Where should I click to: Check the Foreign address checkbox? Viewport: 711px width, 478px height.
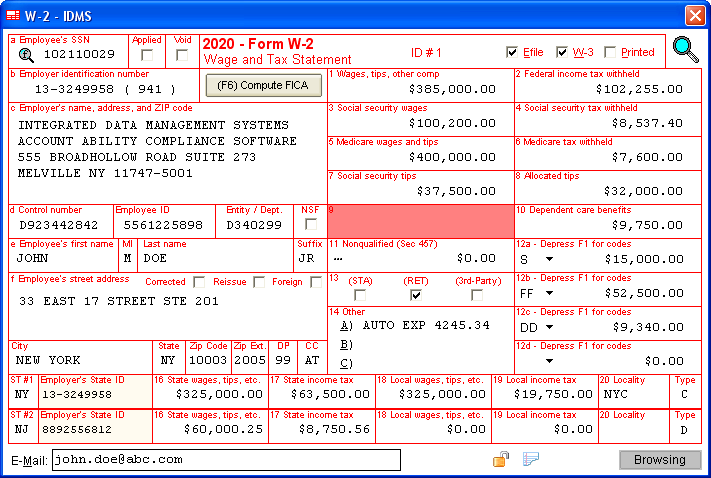point(316,282)
